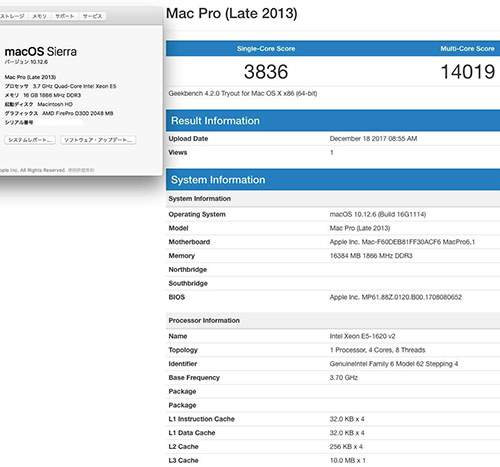Click the All Rights Reserved copyright text
Image resolution: width=500 pixels, height=467 pixels.
43,170
